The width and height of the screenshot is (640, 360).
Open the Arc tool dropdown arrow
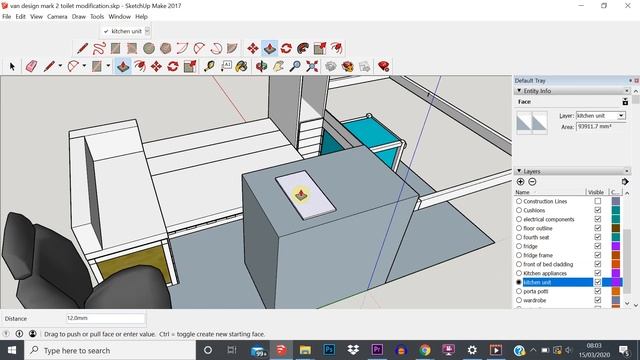tap(84, 66)
